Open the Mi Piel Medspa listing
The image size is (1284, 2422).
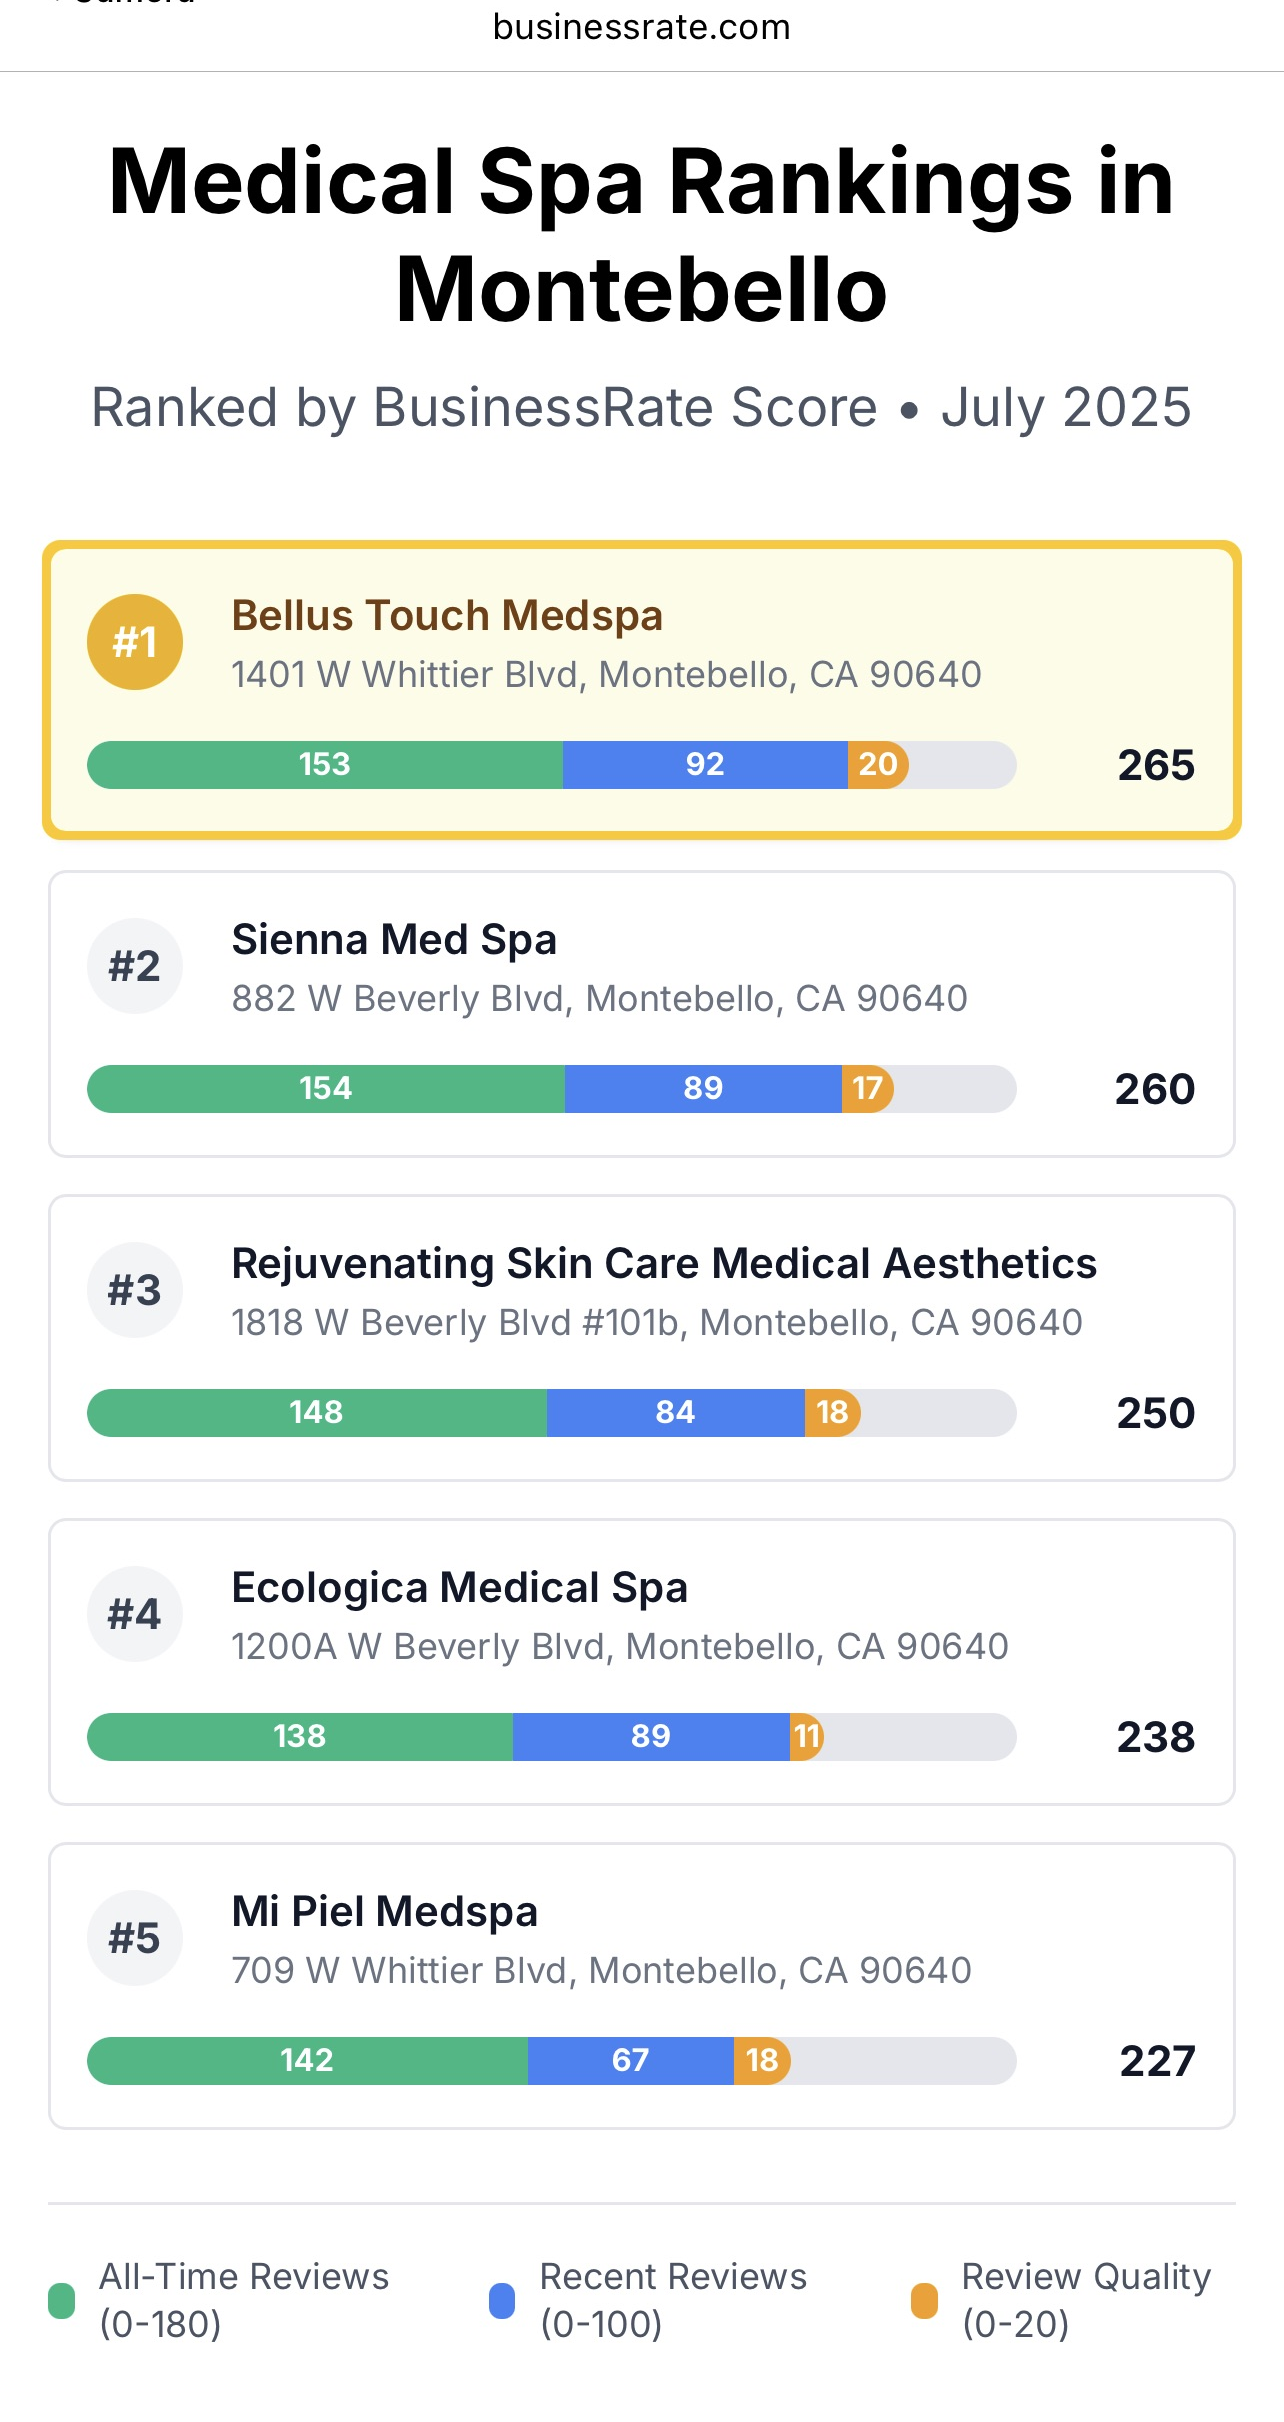(385, 1912)
